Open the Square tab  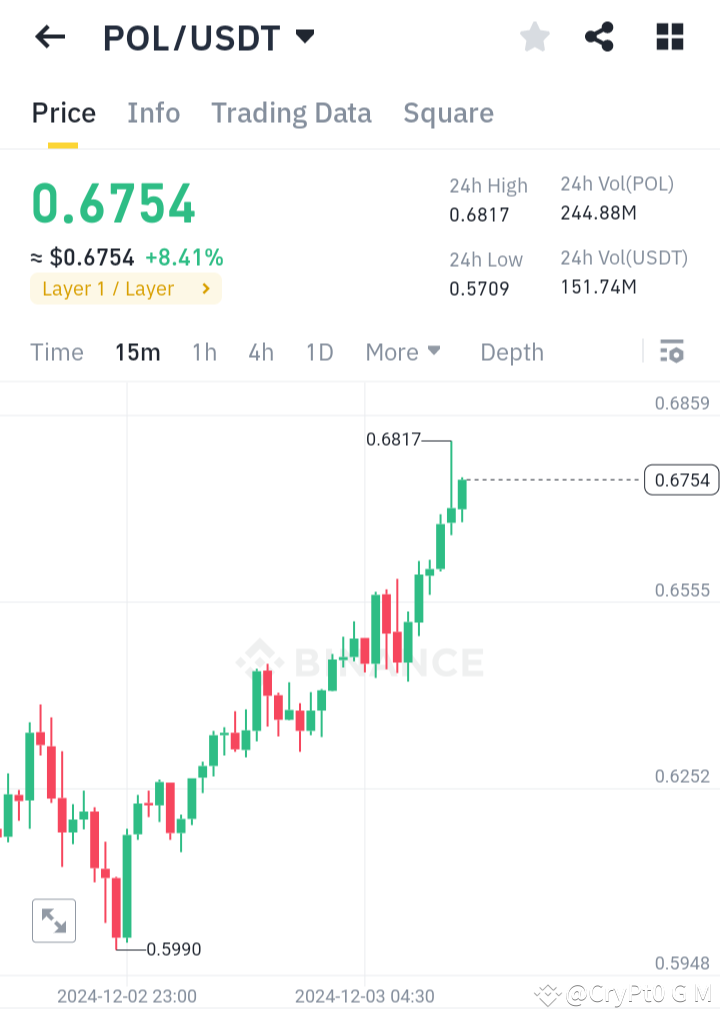click(x=448, y=113)
